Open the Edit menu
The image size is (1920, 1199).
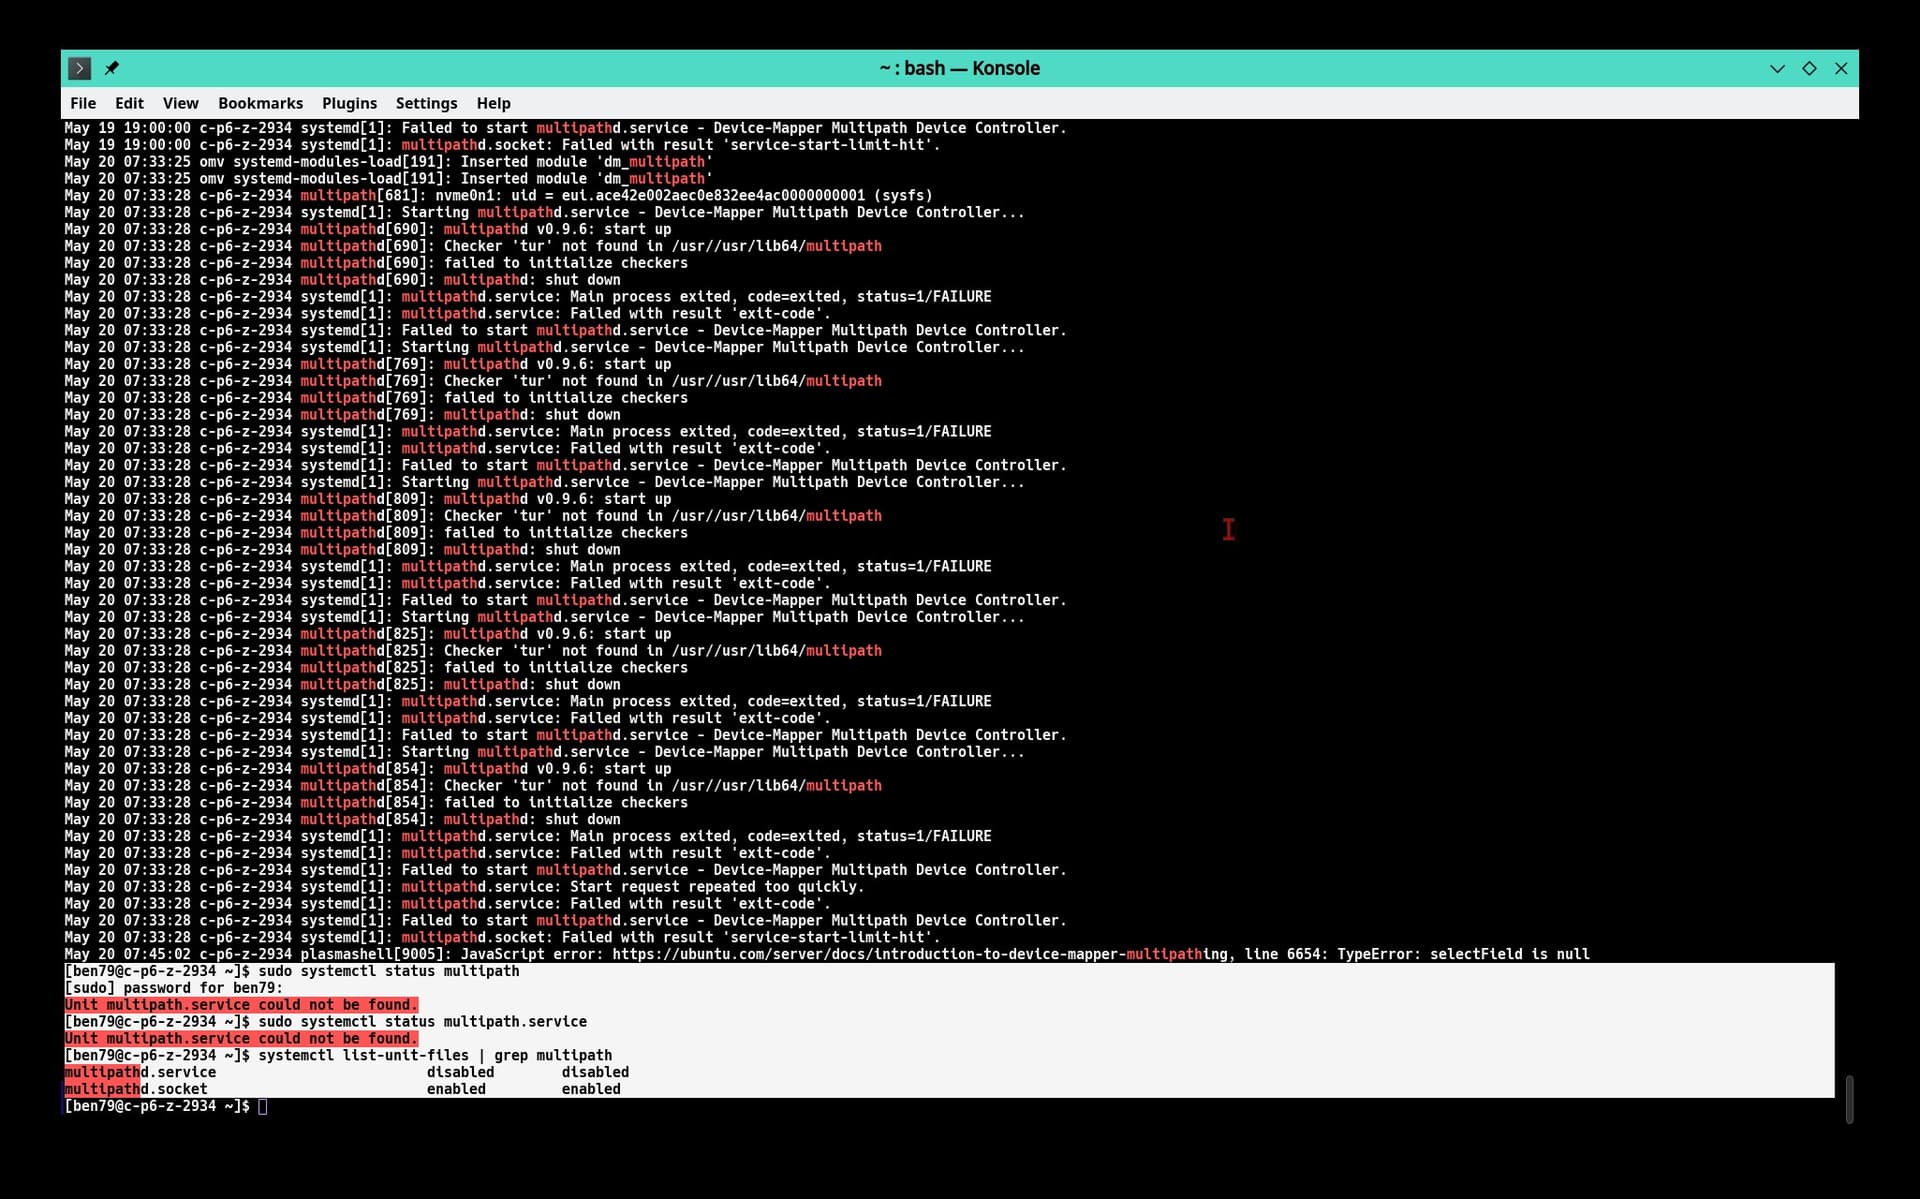pyautogui.click(x=129, y=103)
